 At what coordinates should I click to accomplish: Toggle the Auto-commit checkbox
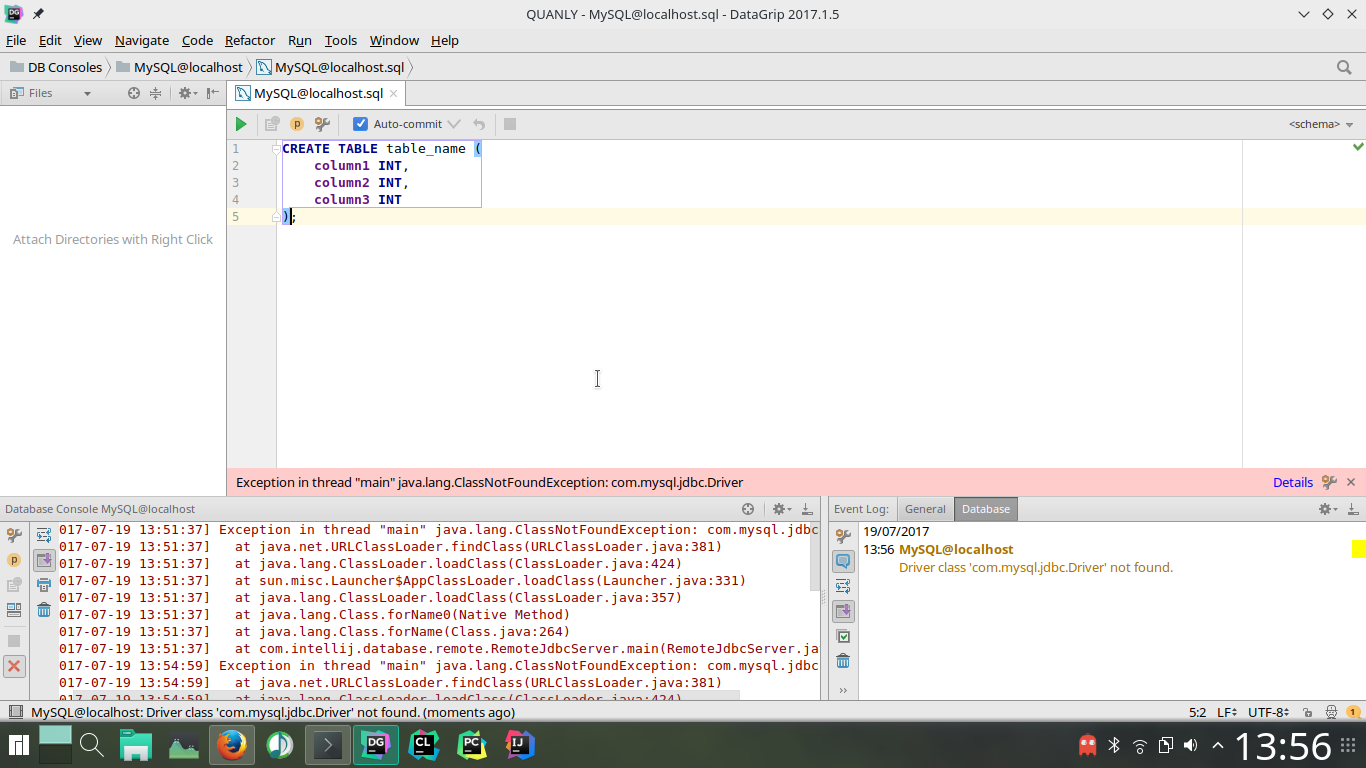[x=360, y=124]
